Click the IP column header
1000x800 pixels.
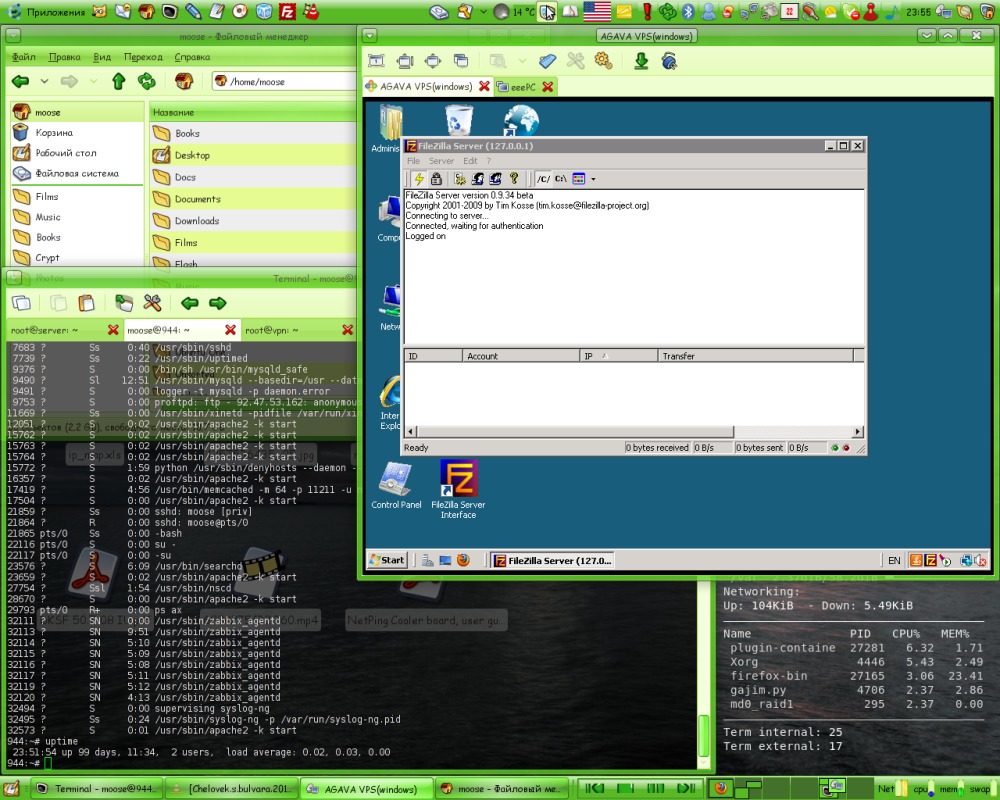point(618,356)
